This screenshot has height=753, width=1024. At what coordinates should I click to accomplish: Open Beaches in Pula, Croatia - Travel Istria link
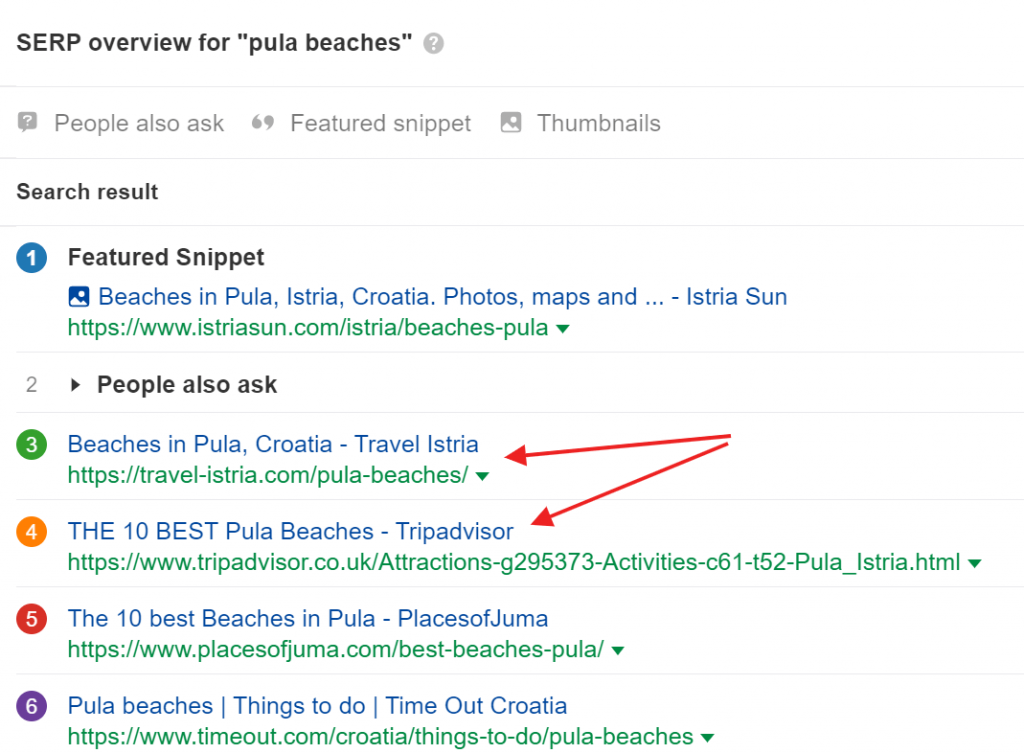[273, 444]
